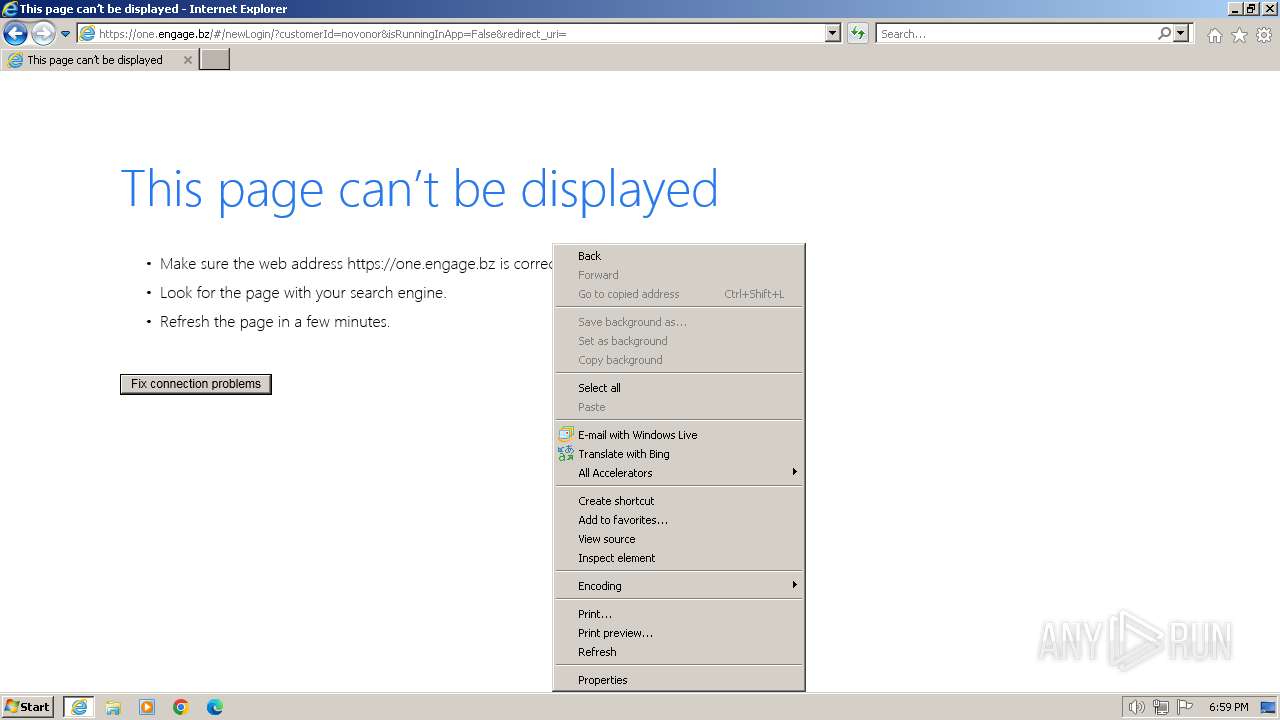1280x720 pixels.
Task: Click the Action Center flag icon
Action: tap(1185, 707)
